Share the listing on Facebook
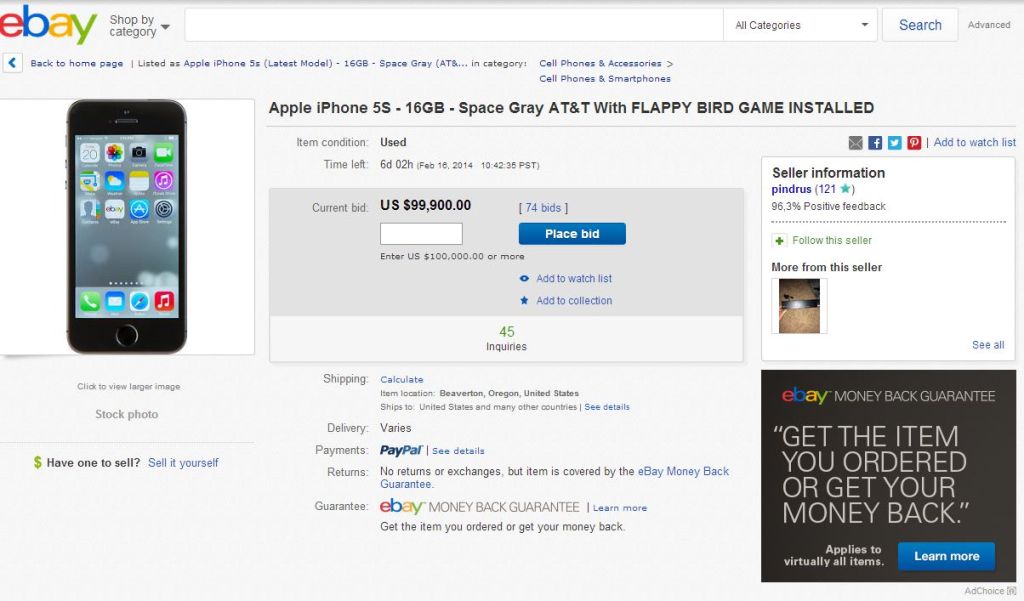The image size is (1024, 601). (x=874, y=142)
